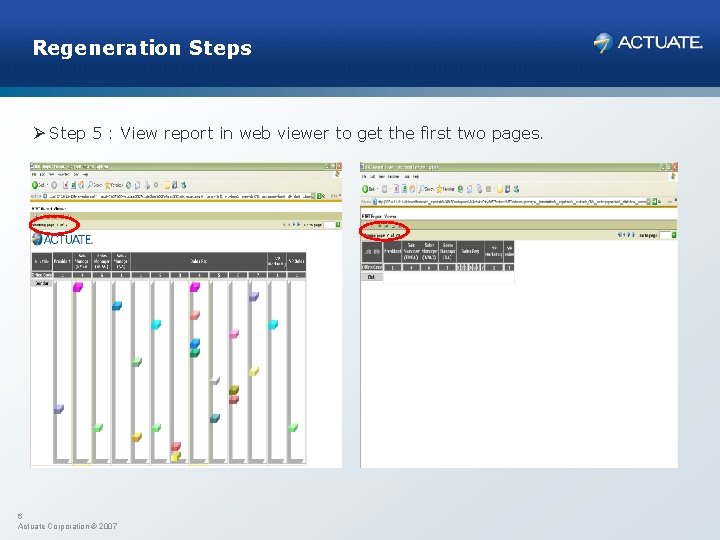This screenshot has height=540, width=720.
Task: Click the Go to page field in right viewer
Action: coord(665,235)
